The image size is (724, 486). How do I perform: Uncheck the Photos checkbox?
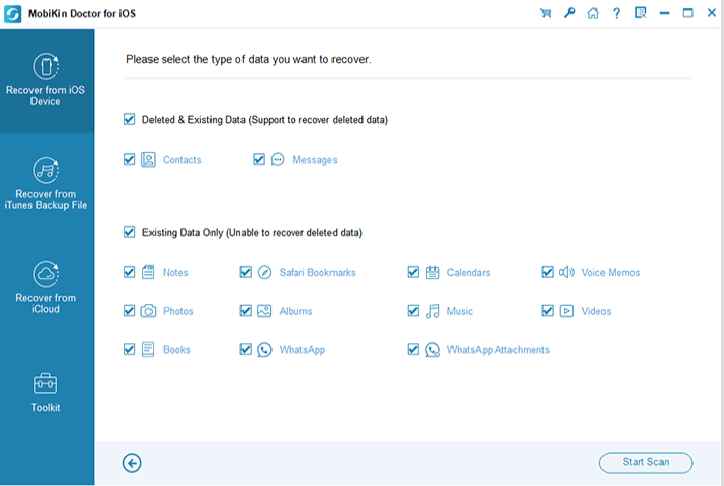(129, 311)
